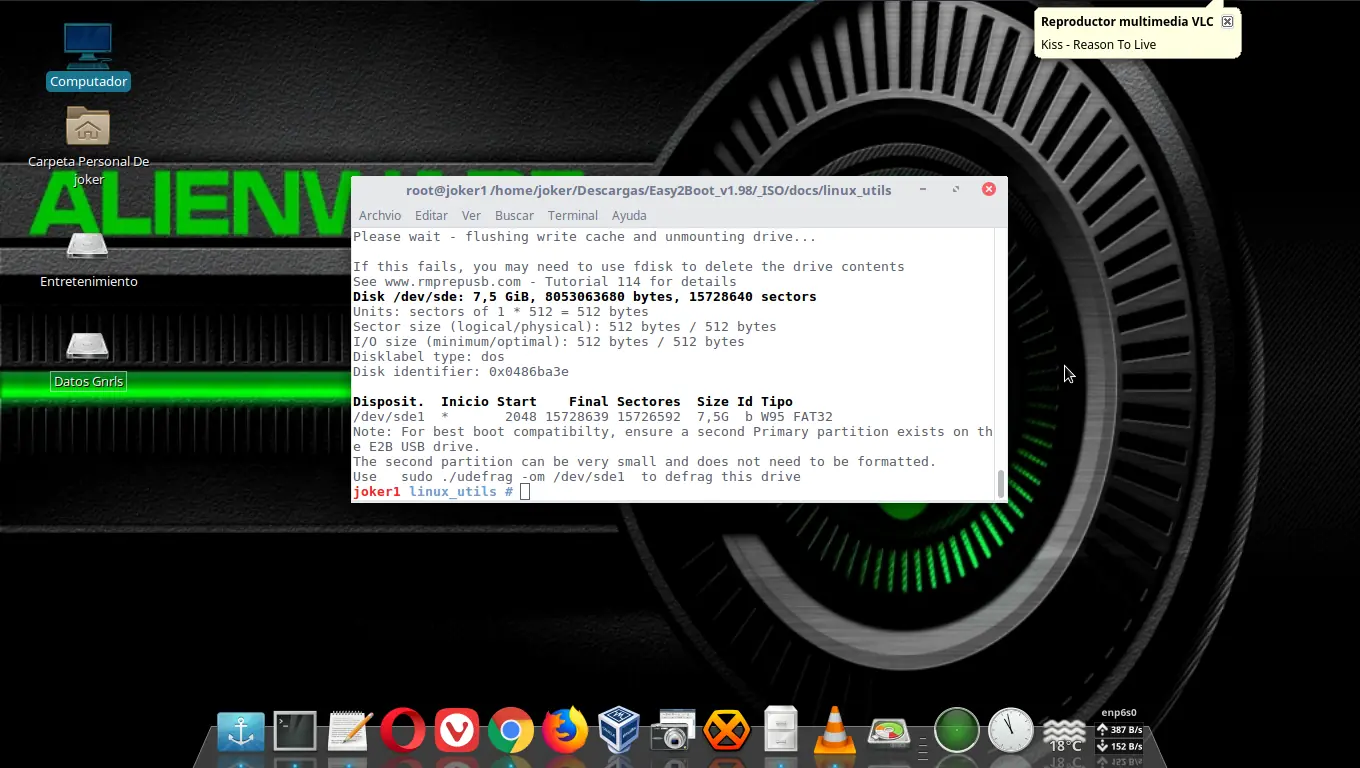Image resolution: width=1360 pixels, height=768 pixels.
Task: Open Carpeta Personal De joker folder
Action: (x=88, y=128)
